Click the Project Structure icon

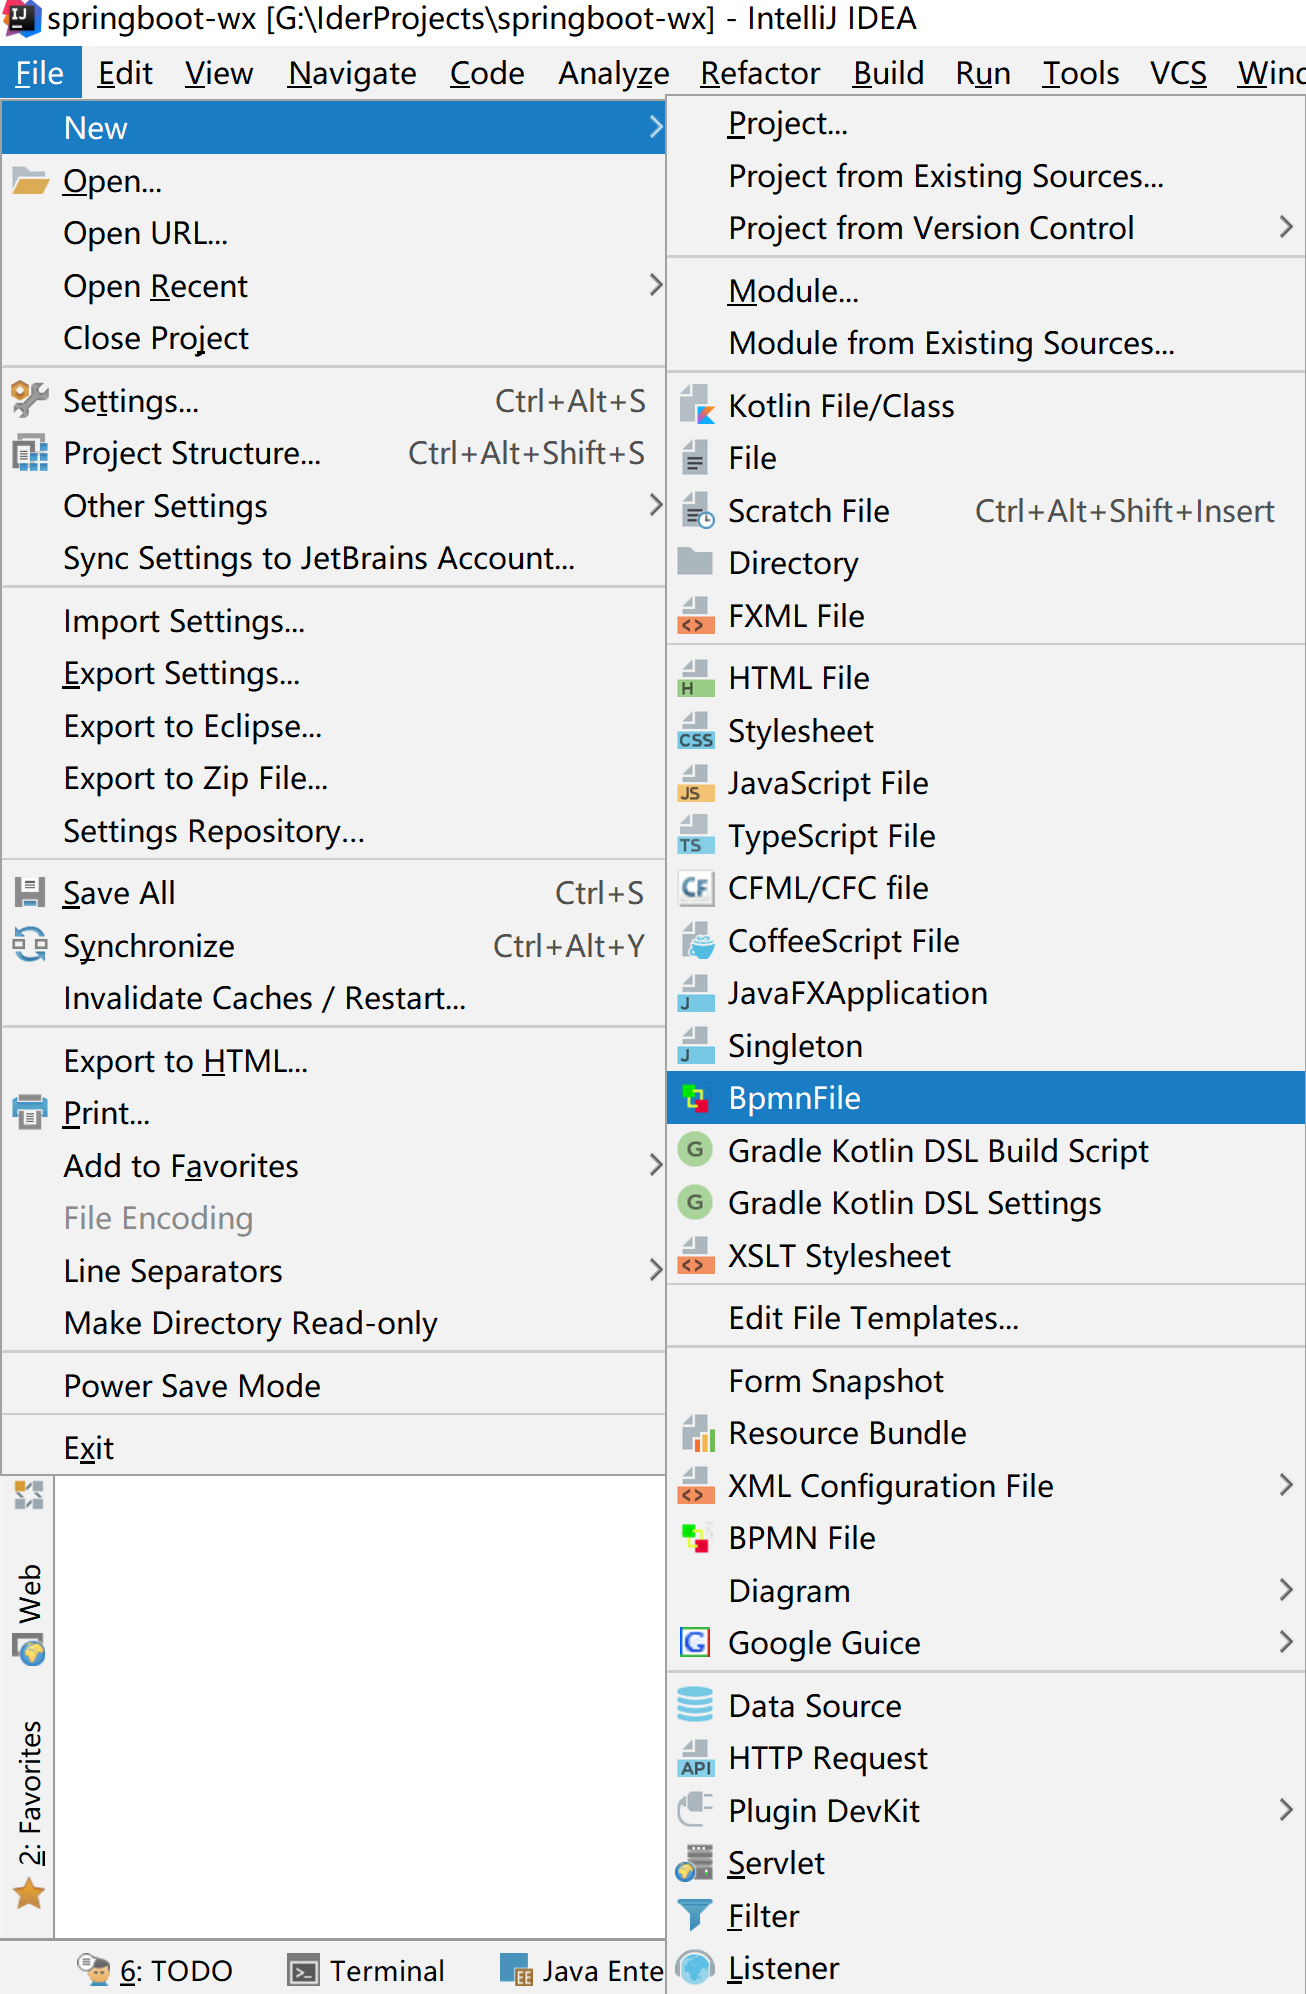(30, 453)
